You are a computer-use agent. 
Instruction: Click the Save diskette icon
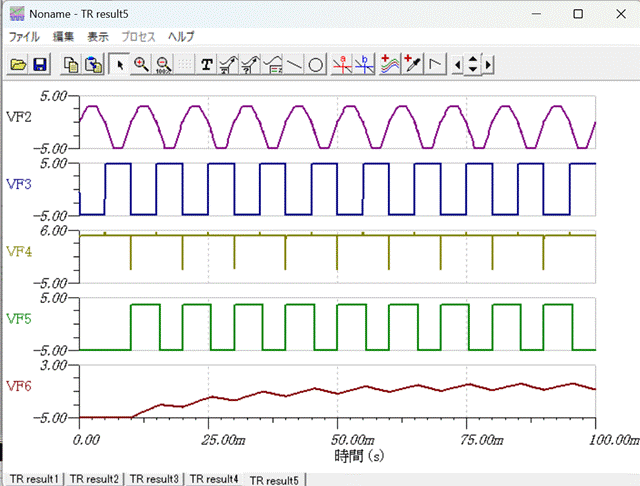(x=40, y=64)
